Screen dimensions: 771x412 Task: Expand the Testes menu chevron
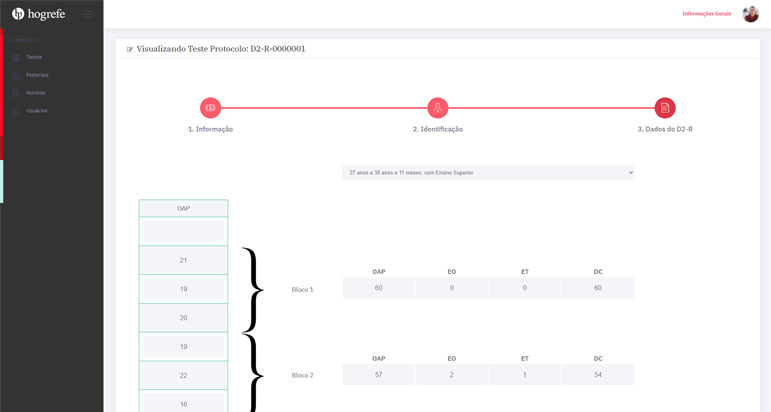click(x=90, y=57)
